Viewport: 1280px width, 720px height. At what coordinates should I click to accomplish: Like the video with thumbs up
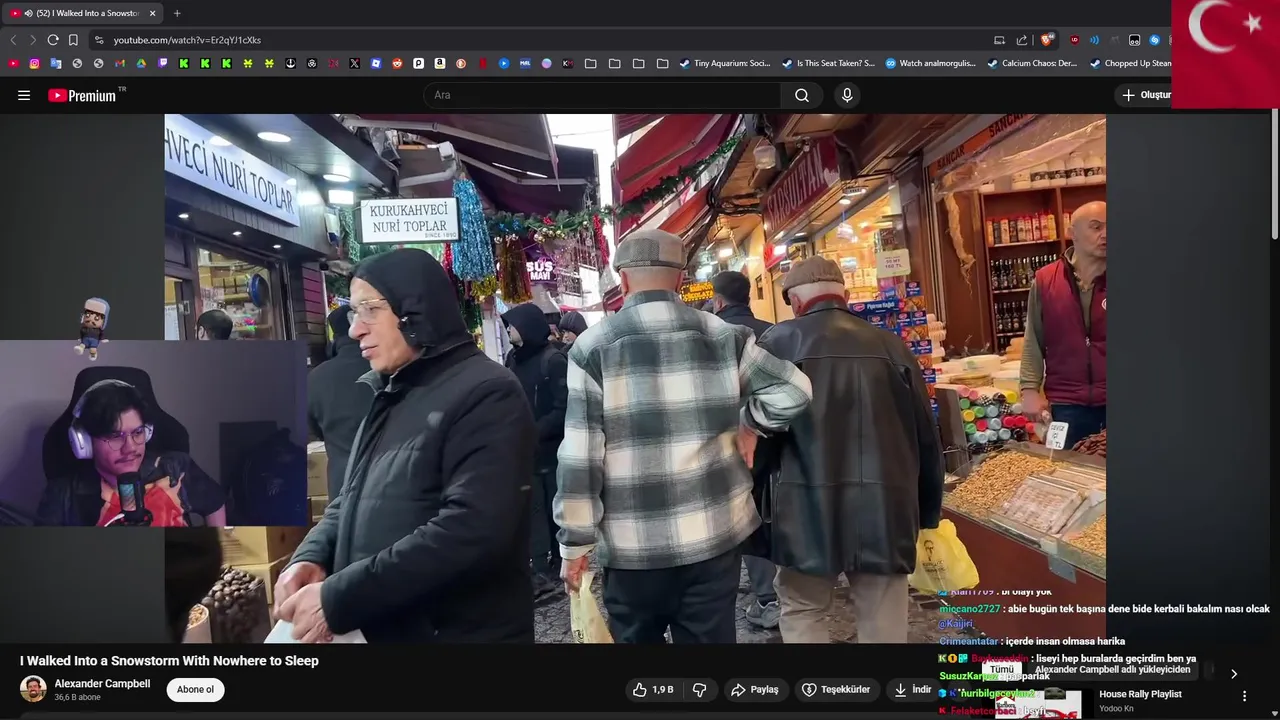tap(653, 690)
